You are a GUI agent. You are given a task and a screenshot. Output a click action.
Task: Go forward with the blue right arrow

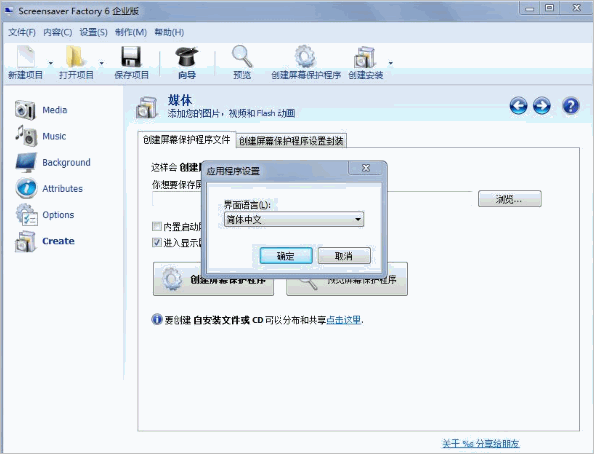(x=542, y=105)
